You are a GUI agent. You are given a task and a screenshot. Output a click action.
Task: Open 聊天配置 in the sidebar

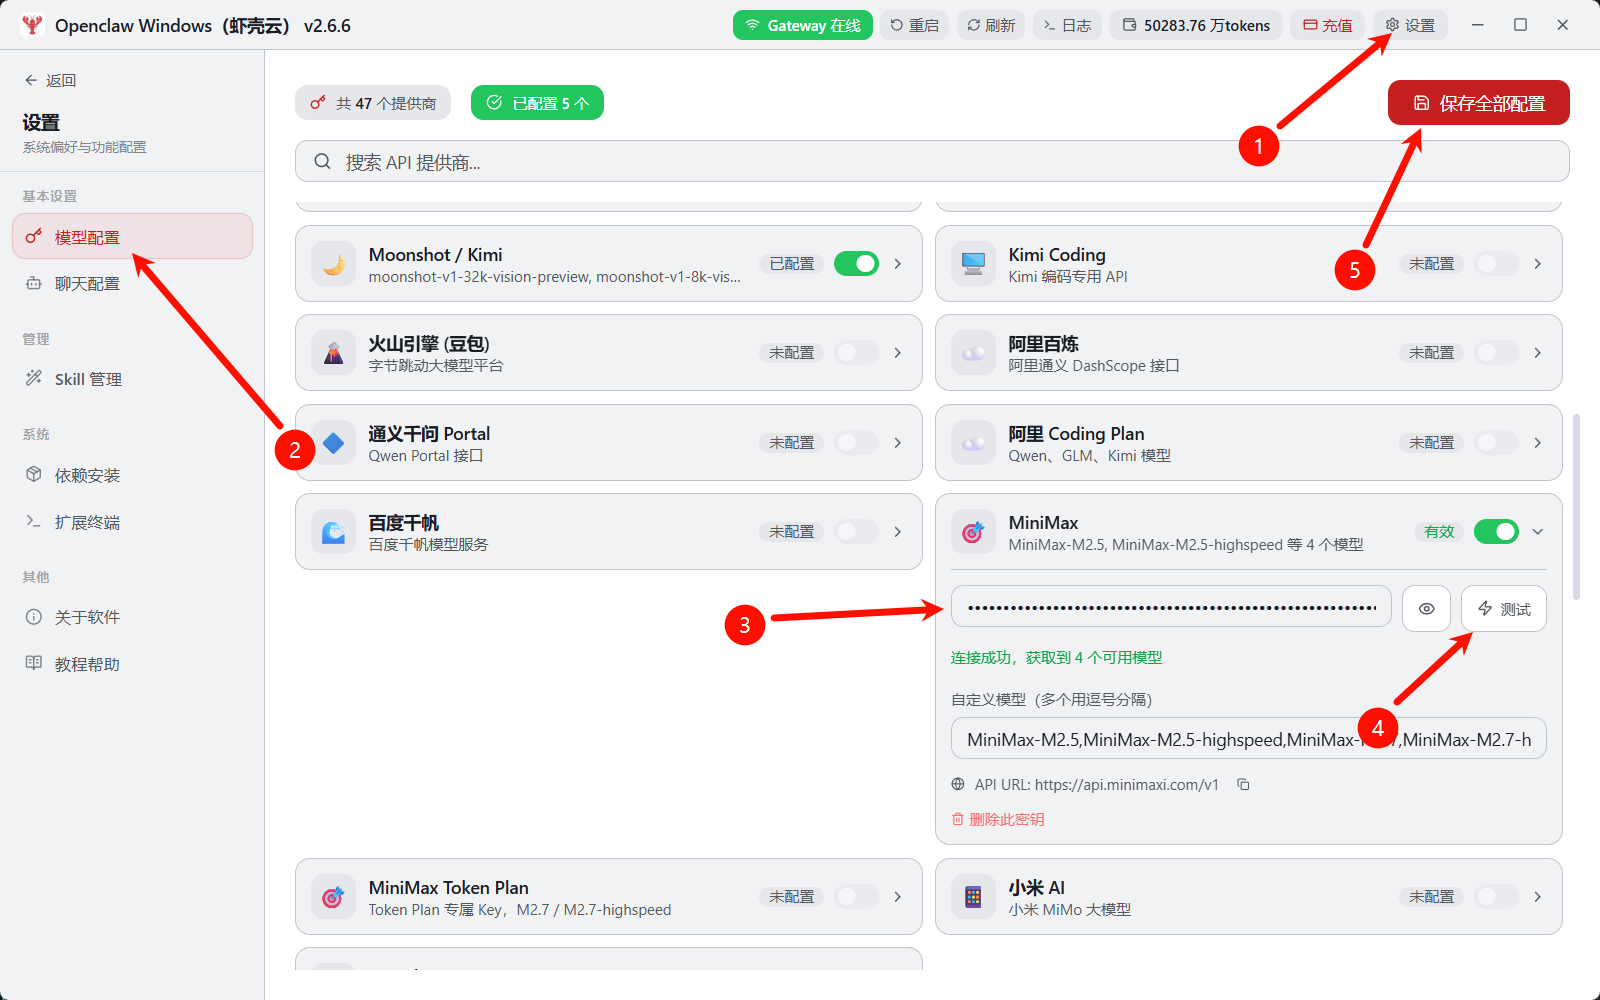point(132,284)
